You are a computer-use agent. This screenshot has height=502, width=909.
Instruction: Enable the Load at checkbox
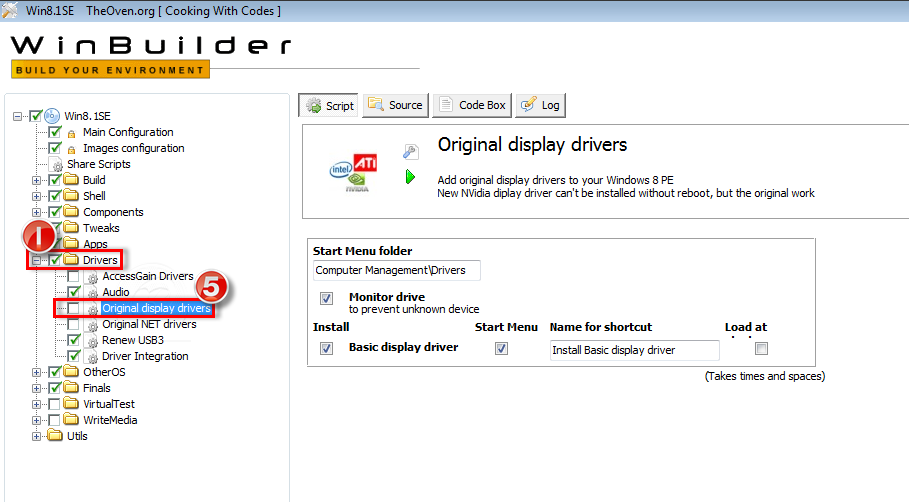pos(762,348)
